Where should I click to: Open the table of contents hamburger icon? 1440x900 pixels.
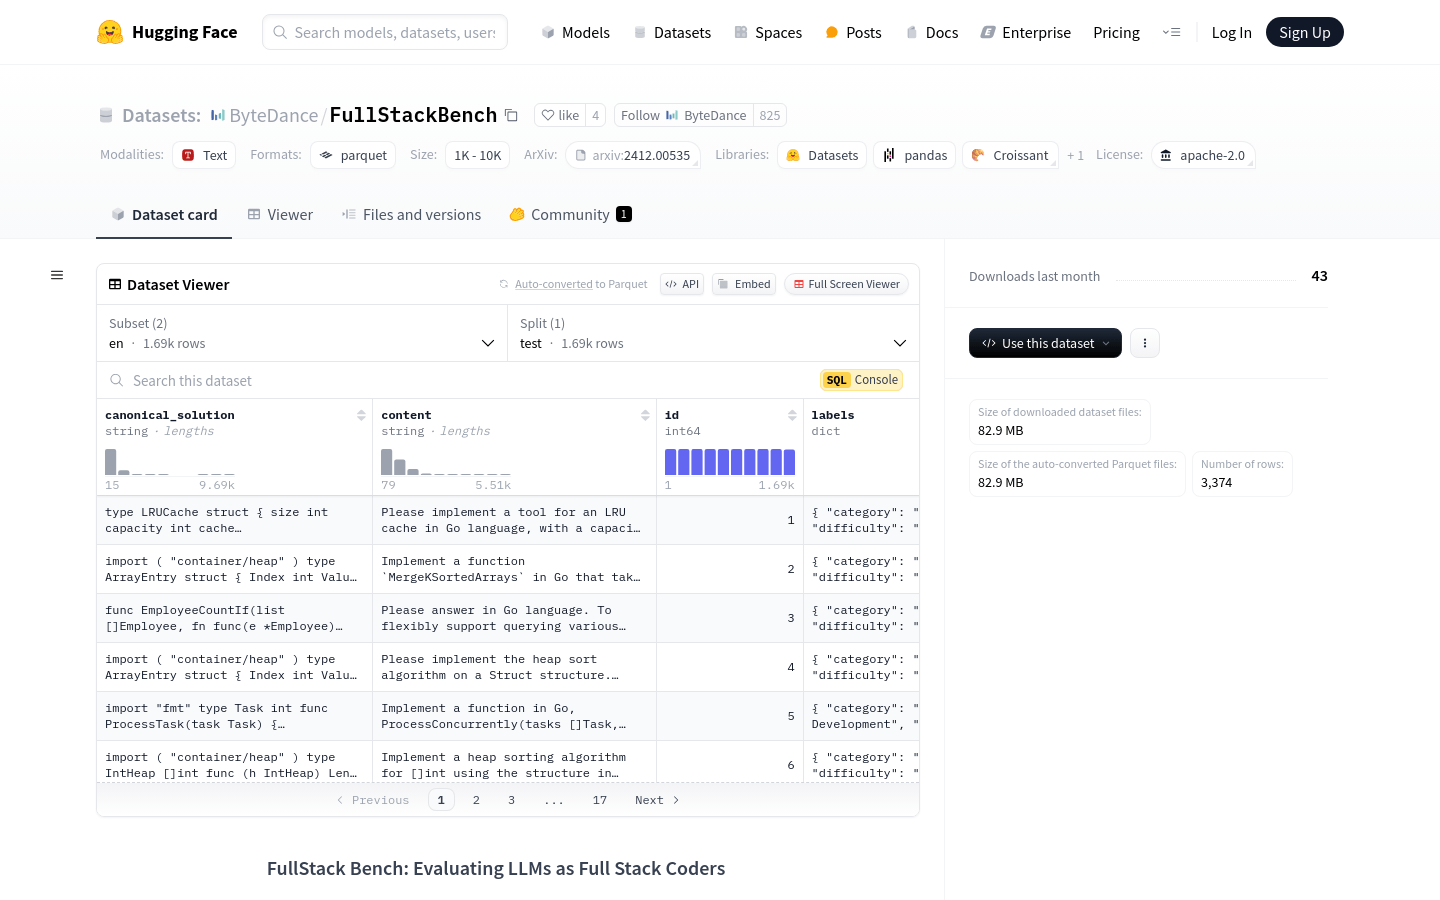pyautogui.click(x=57, y=275)
